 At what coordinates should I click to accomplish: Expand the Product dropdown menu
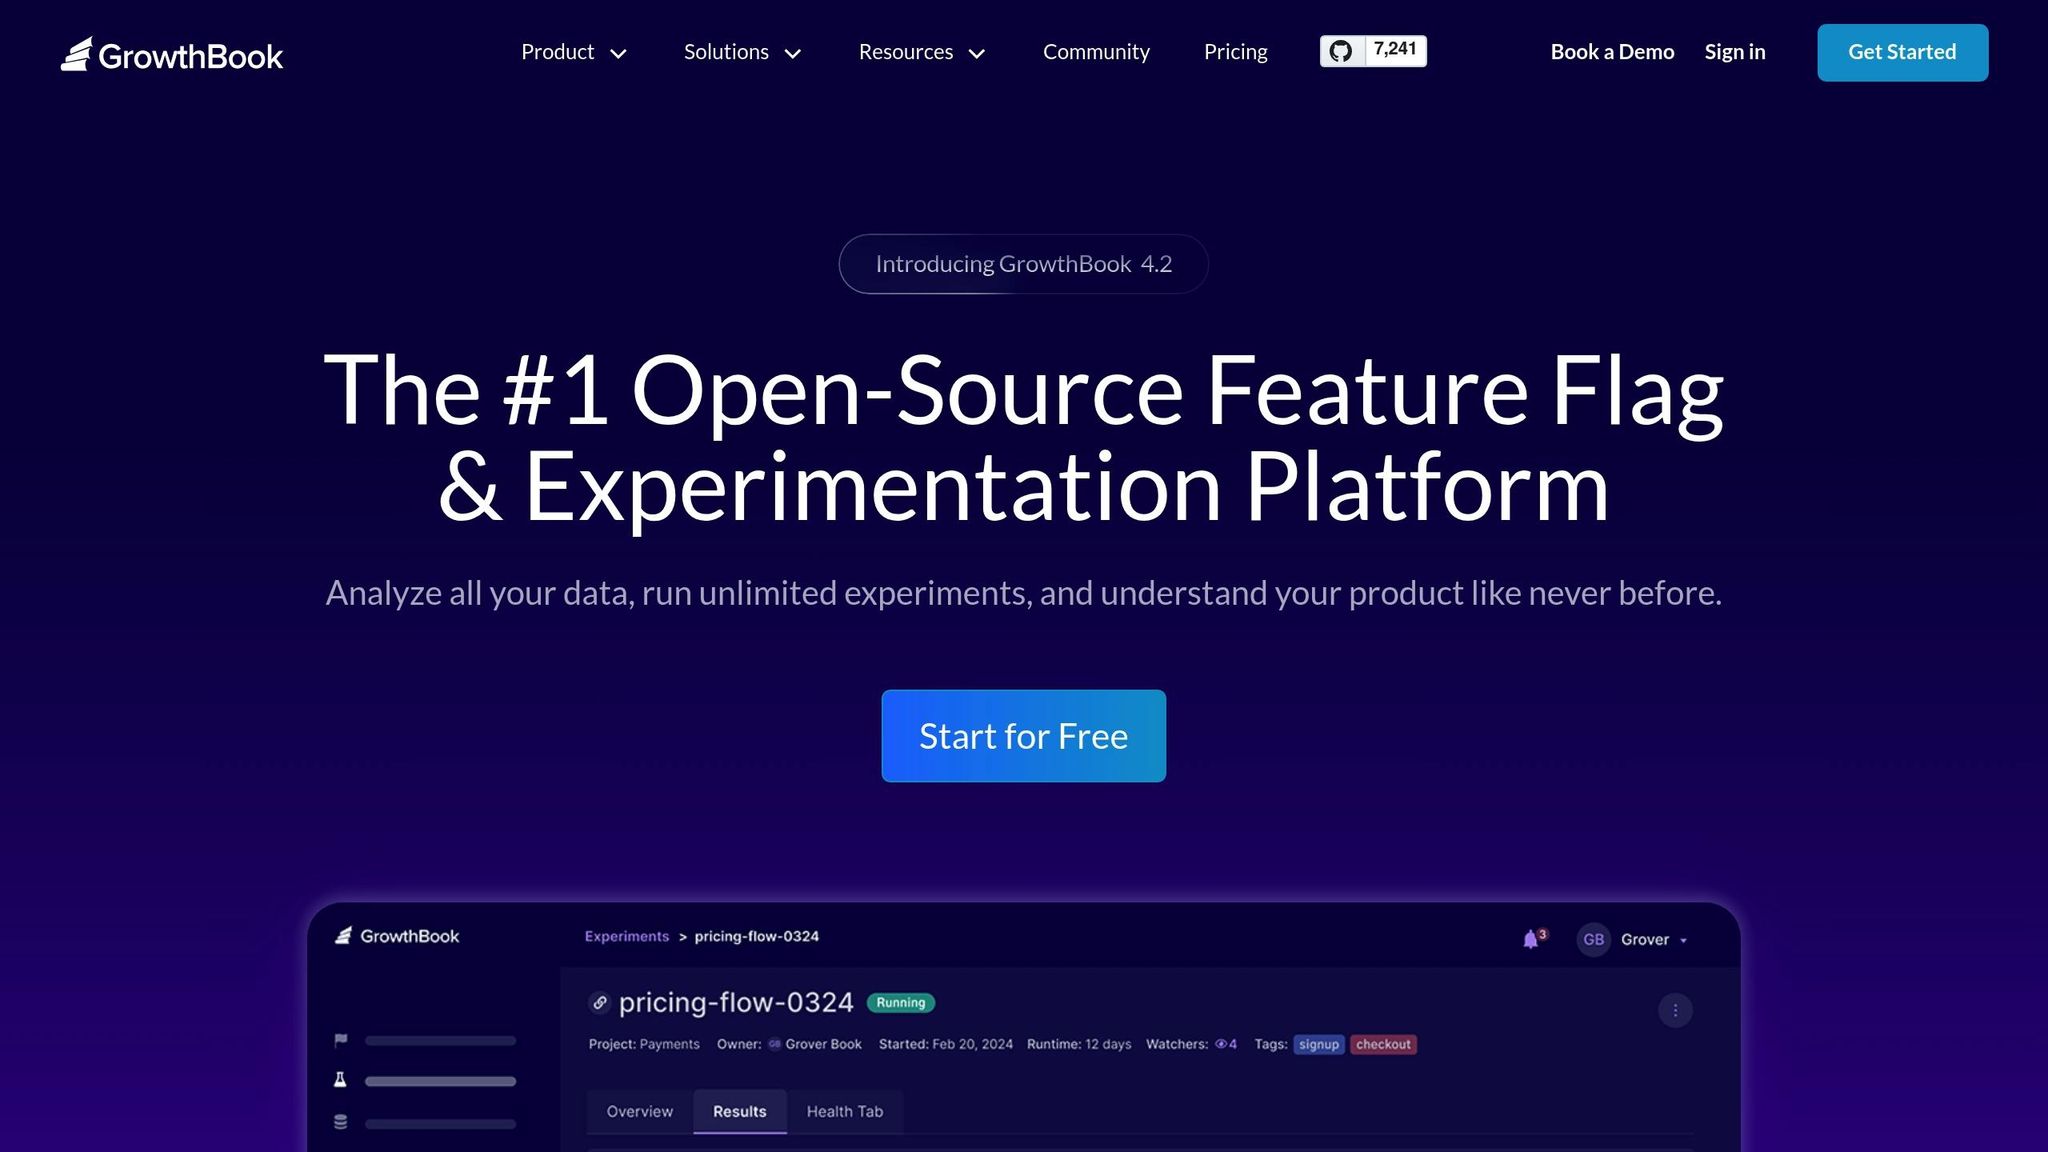point(573,52)
